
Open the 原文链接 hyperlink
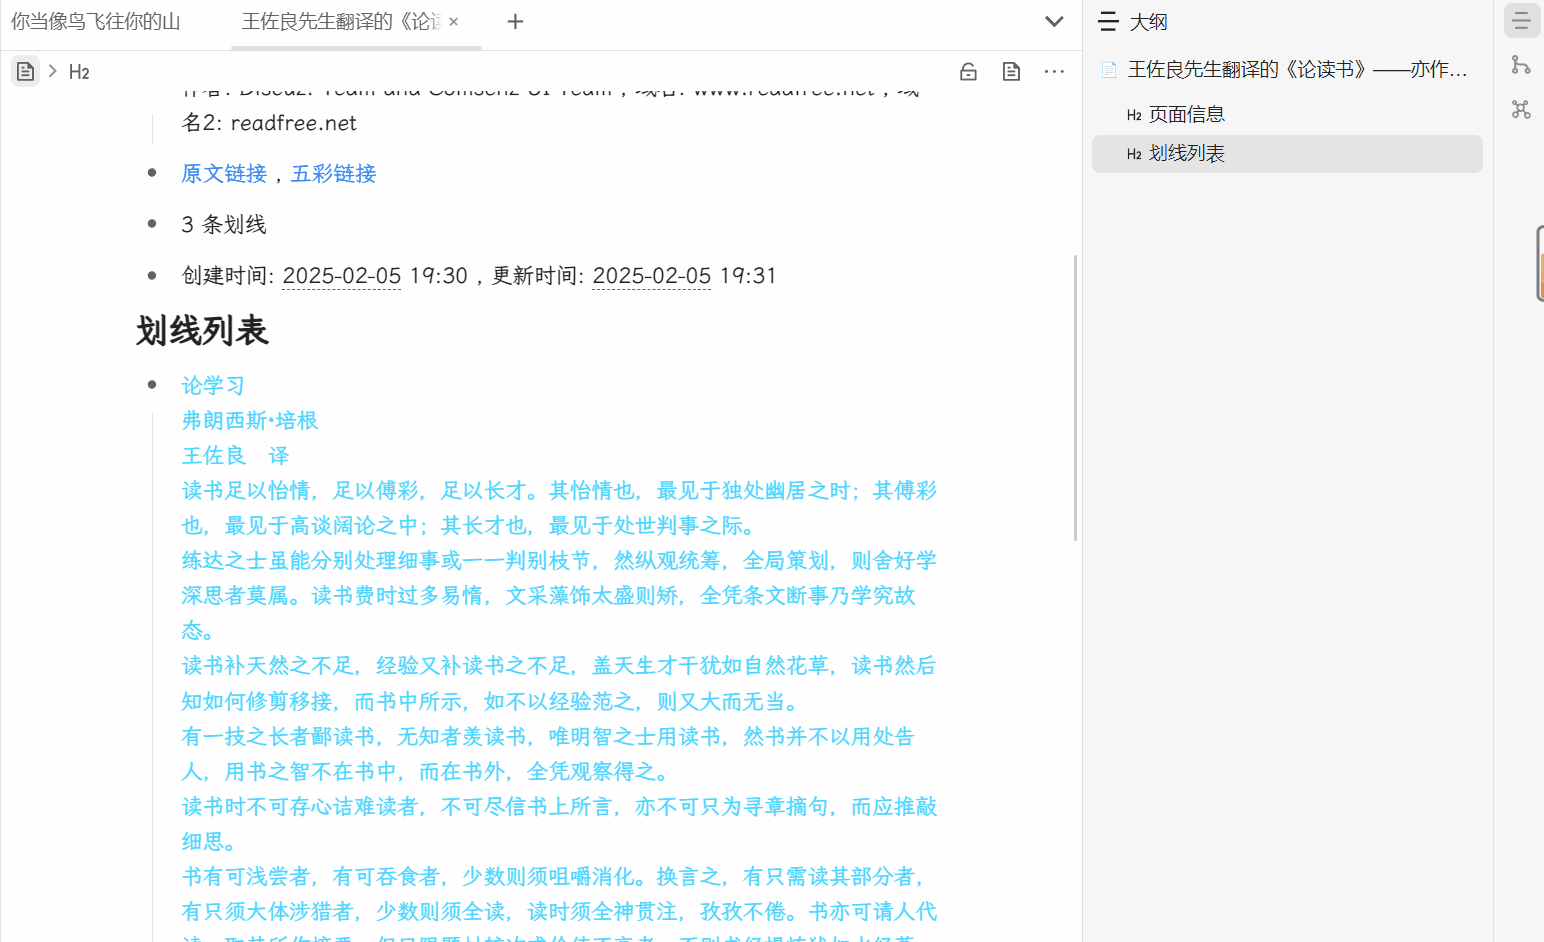(x=224, y=173)
